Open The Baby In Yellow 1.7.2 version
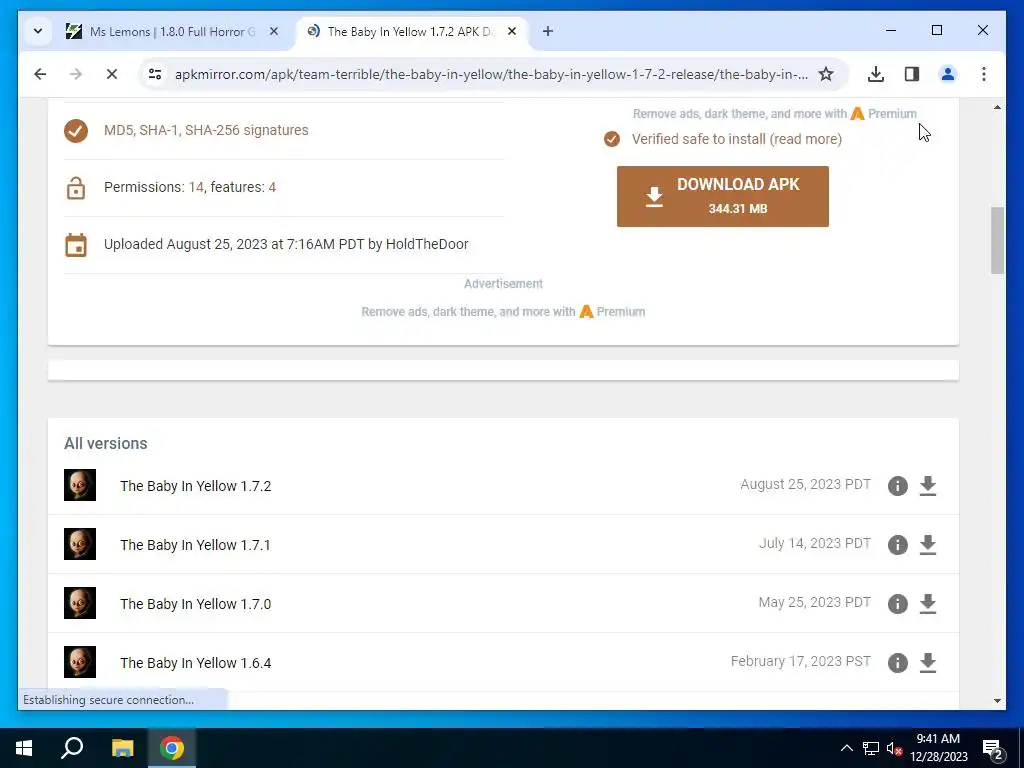Screen dimensions: 1024x768 [x=195, y=486]
